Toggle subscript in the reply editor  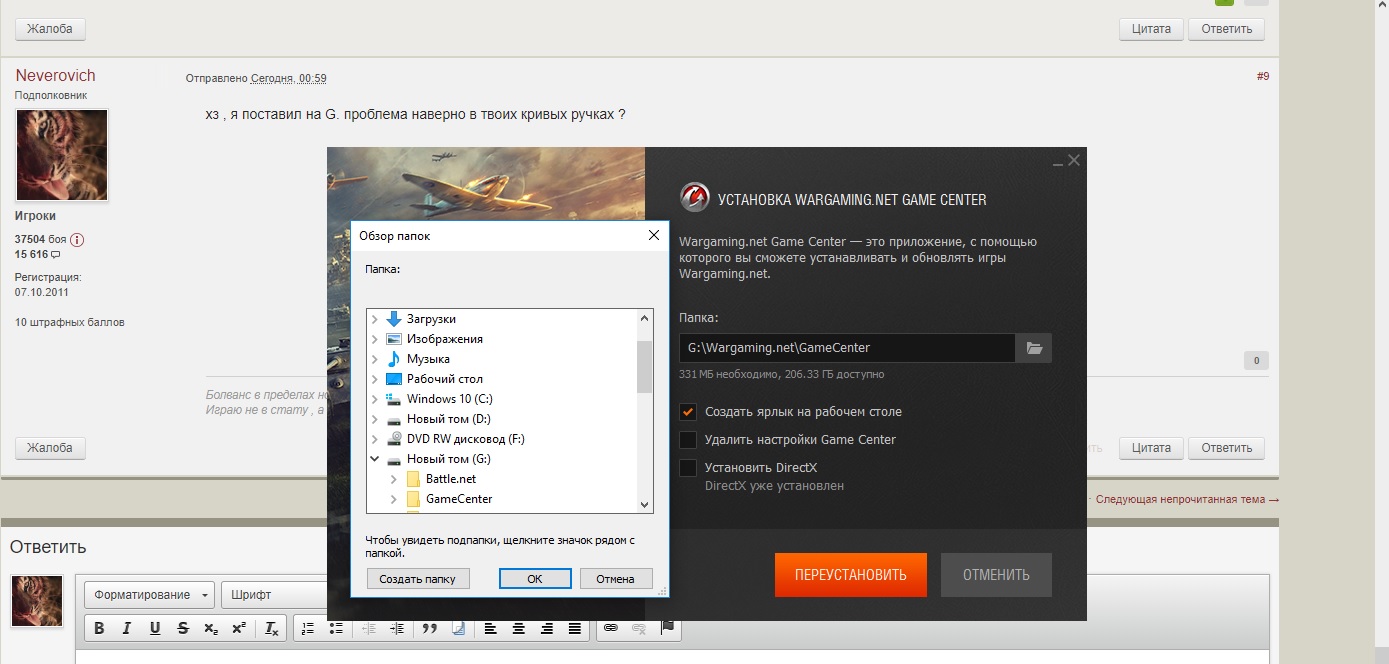211,628
